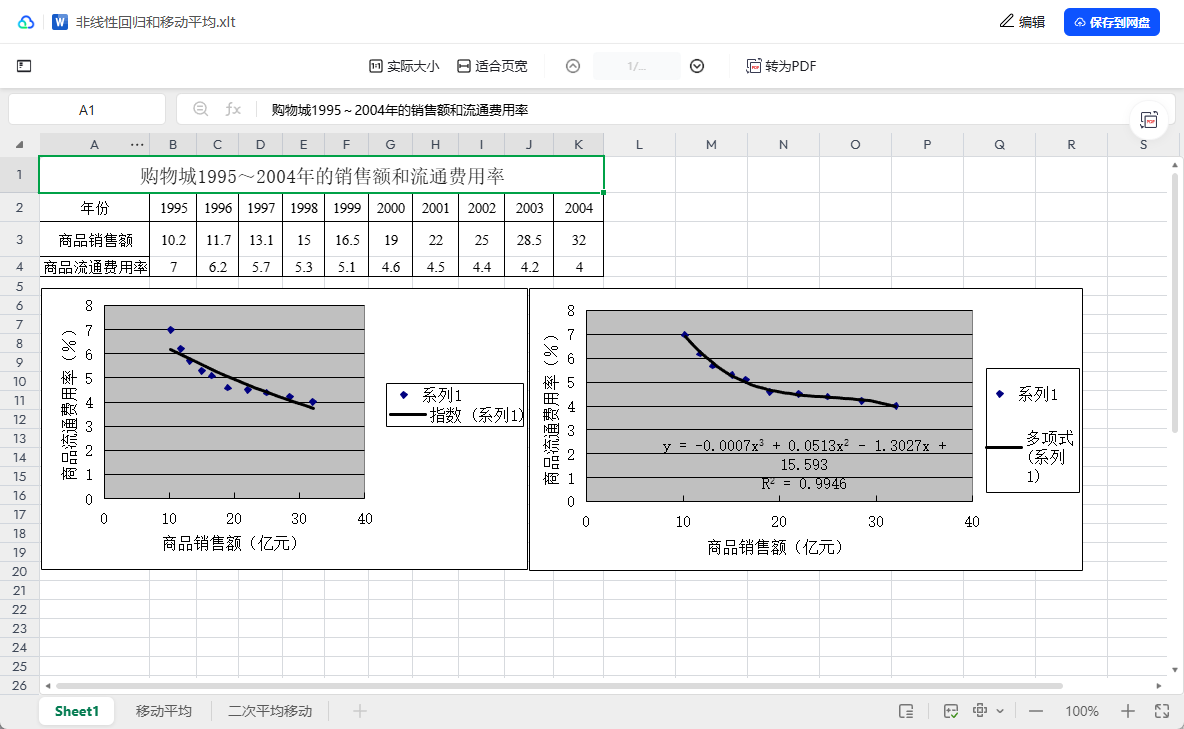Viewport: 1184px width, 729px height.
Task: Click the plus to zoom in
Action: pyautogui.click(x=1128, y=710)
